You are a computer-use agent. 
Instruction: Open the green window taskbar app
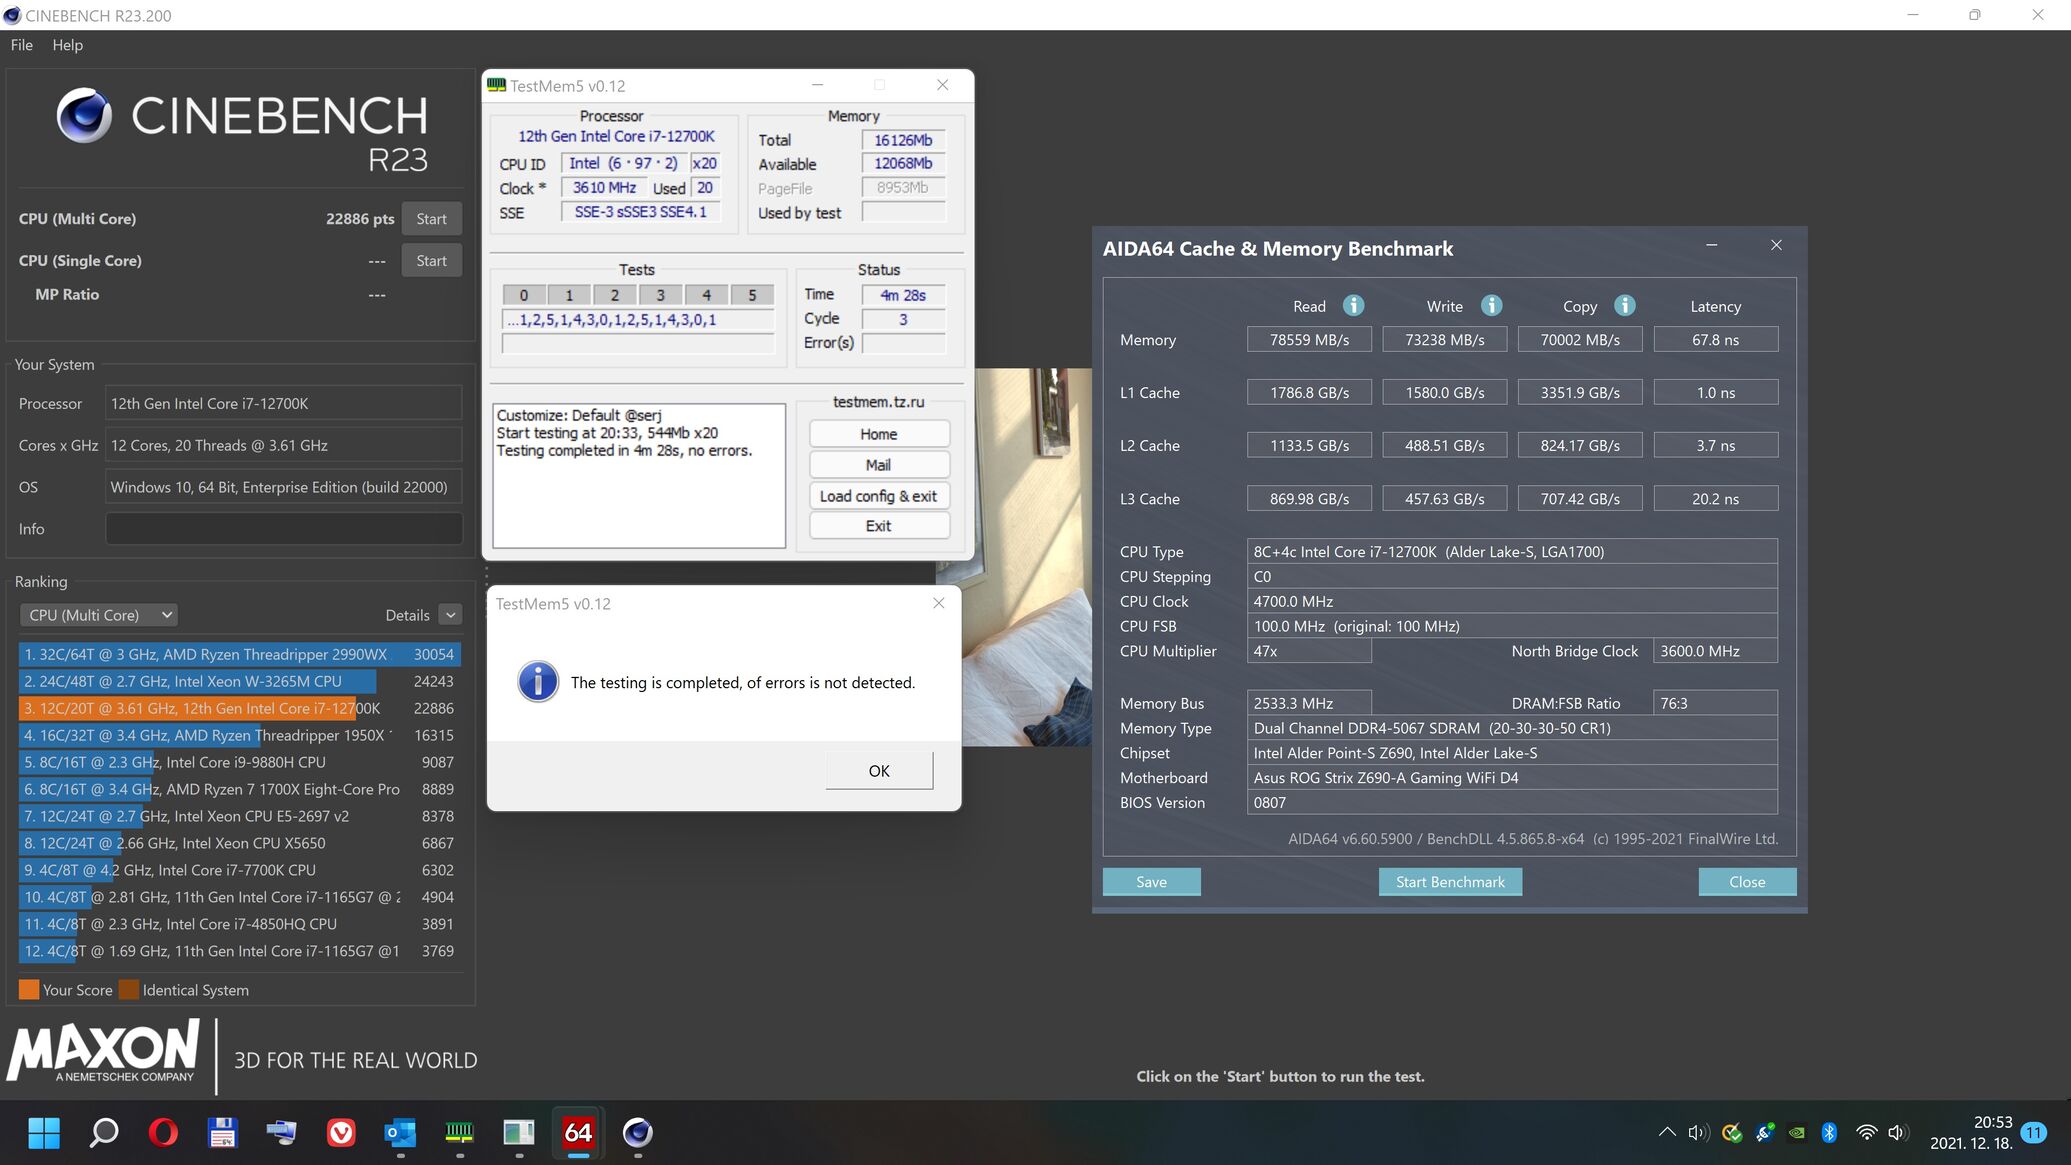click(518, 1133)
